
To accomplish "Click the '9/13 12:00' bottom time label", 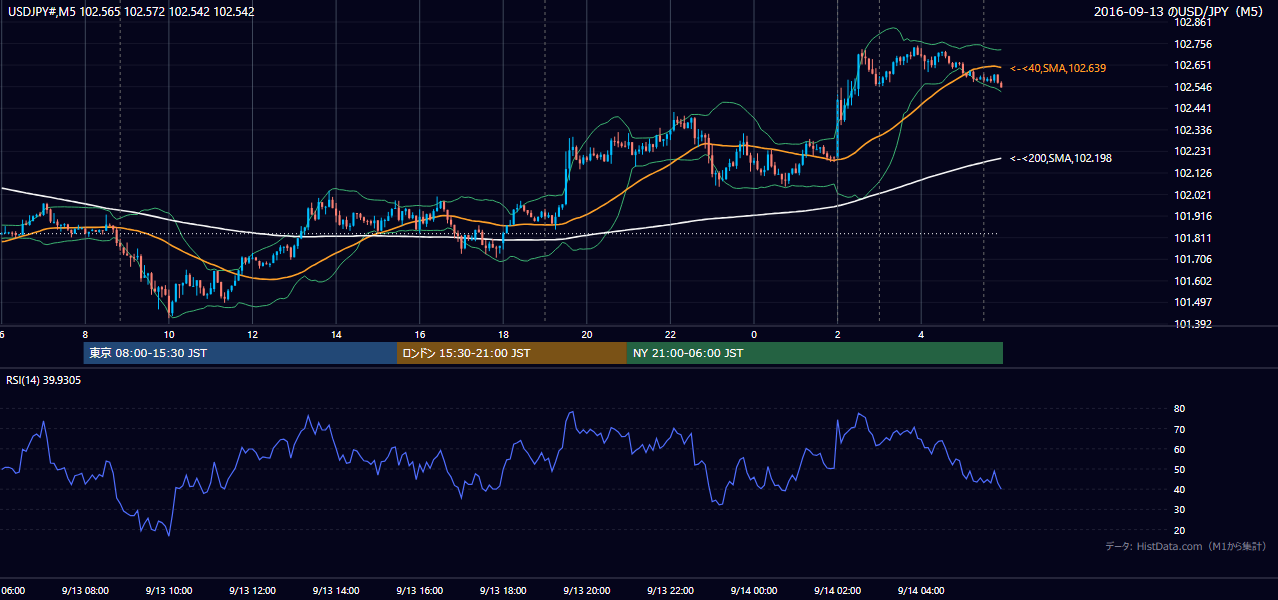I will (252, 590).
